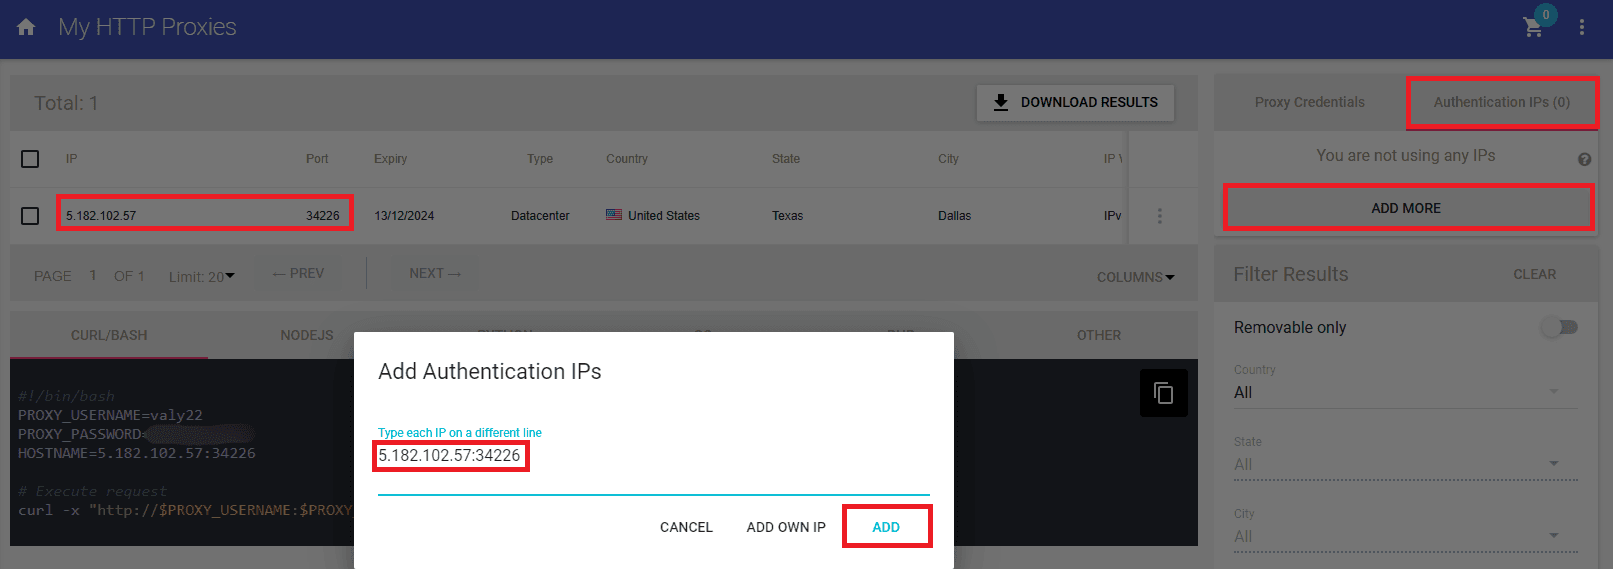Click the Dallas city cell
The image size is (1613, 569).
point(954,216)
